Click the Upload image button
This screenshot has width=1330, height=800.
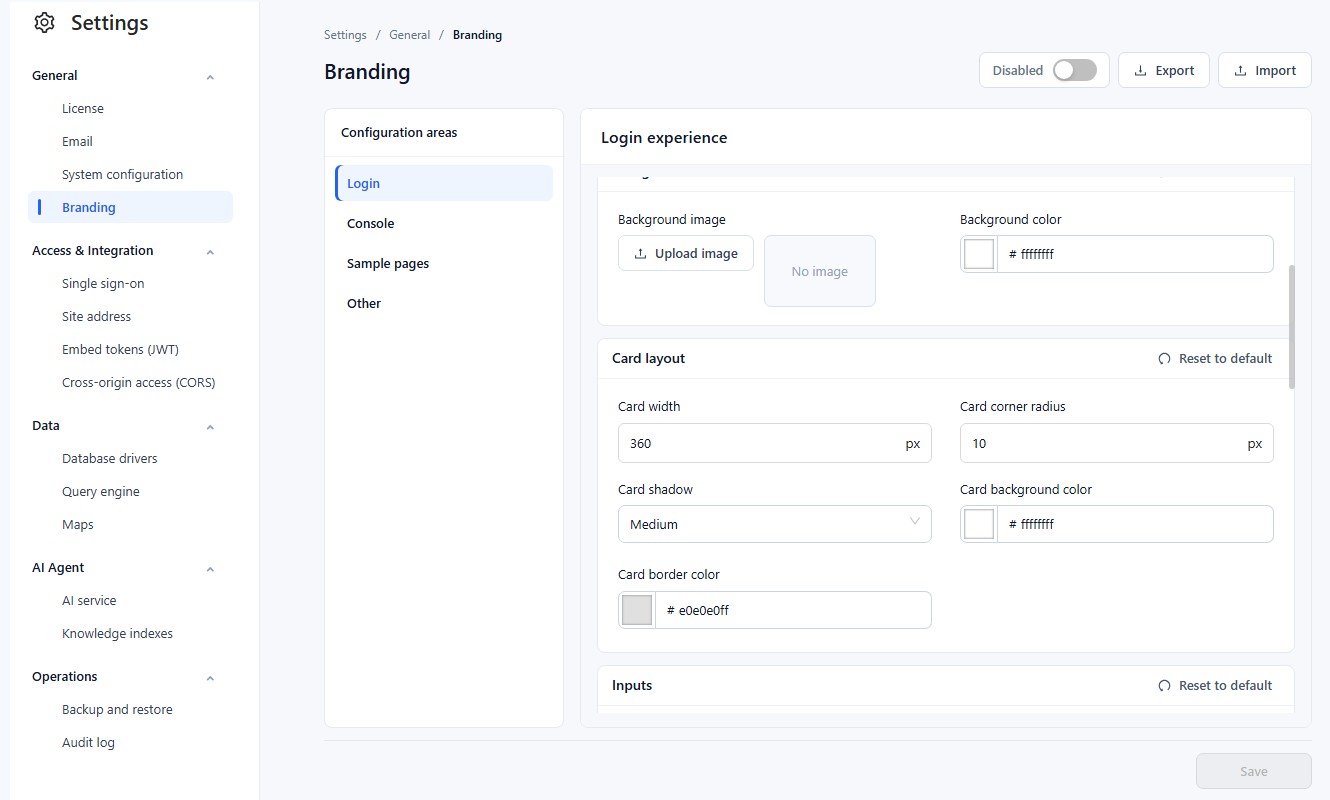pyautogui.click(x=686, y=253)
